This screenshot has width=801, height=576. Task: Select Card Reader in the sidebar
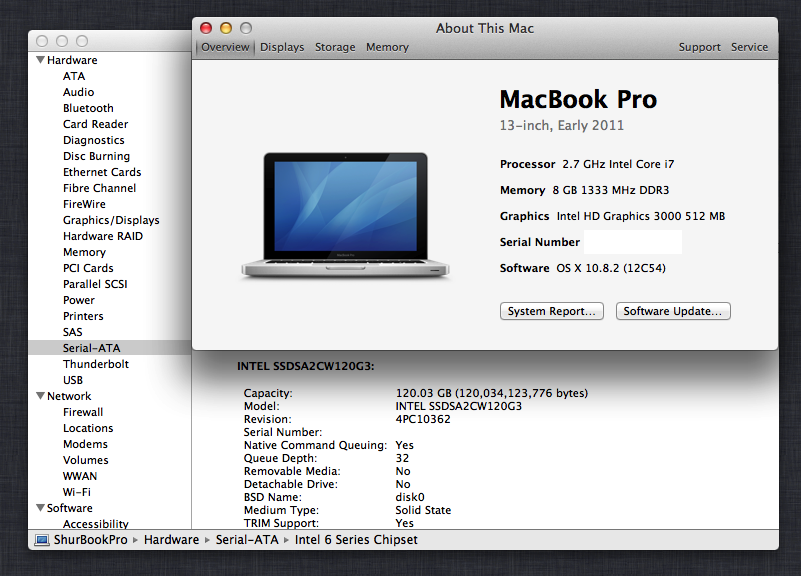click(96, 124)
